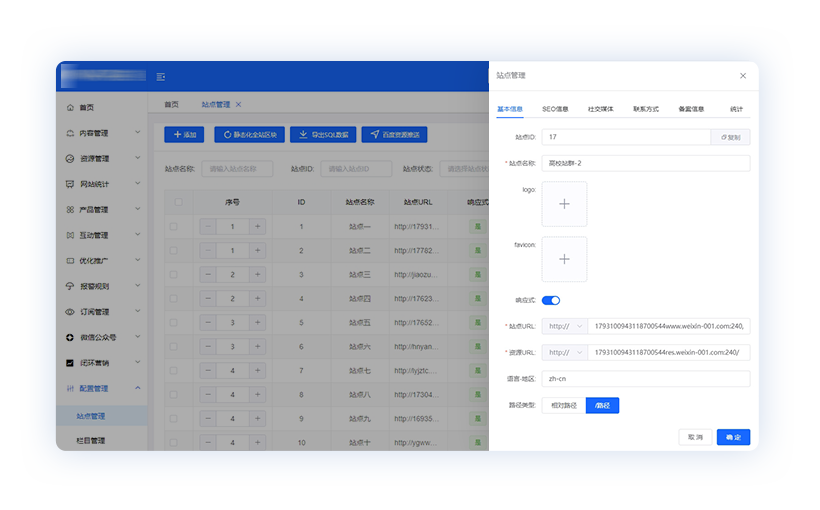Viewport: 820px width, 510px height.
Task: Focus the 站点ID search input
Action: tap(356, 169)
